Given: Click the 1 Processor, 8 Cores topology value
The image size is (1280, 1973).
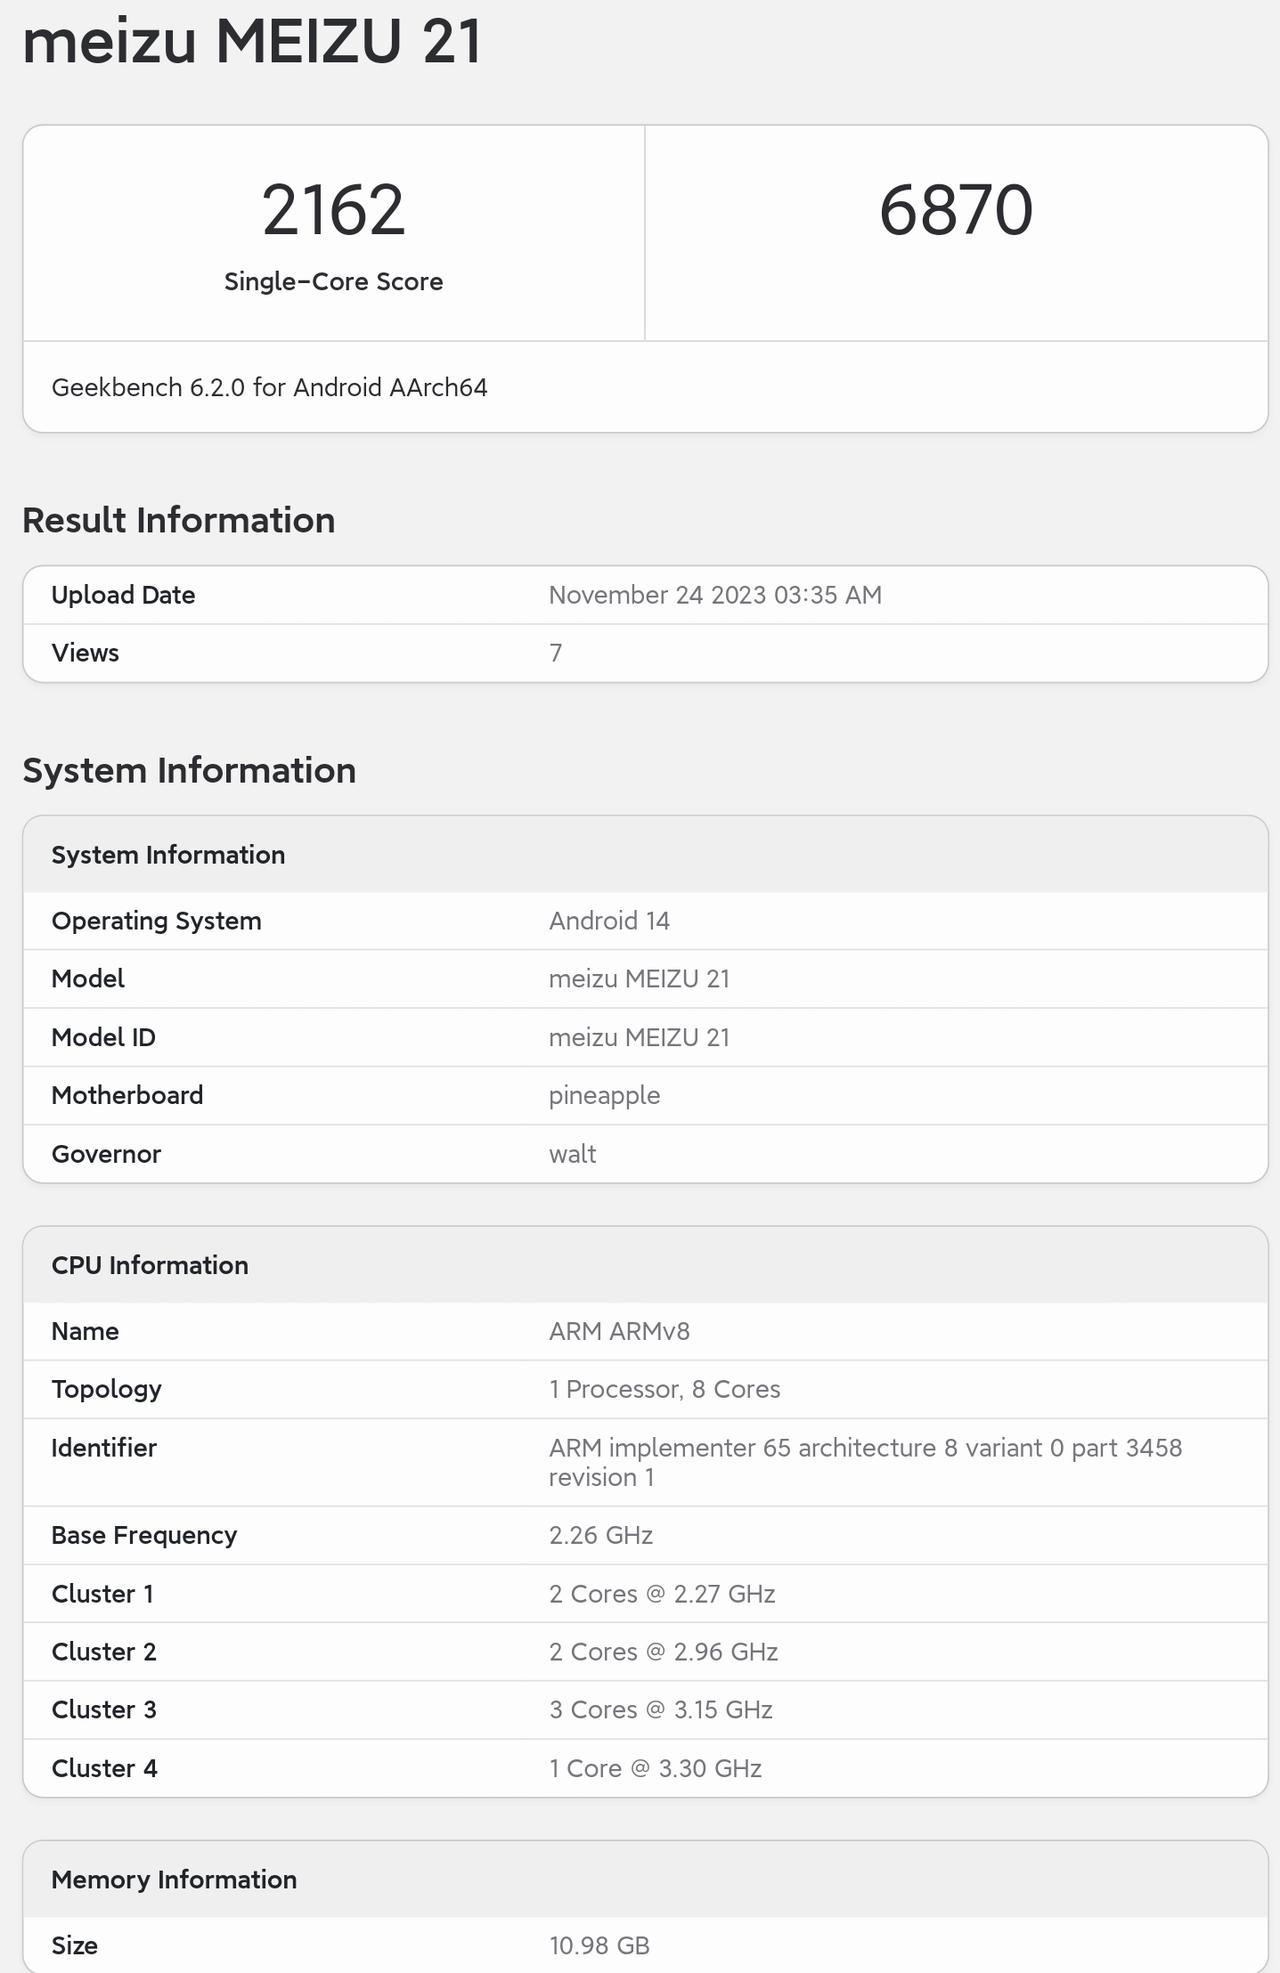Looking at the screenshot, I should coord(664,1389).
